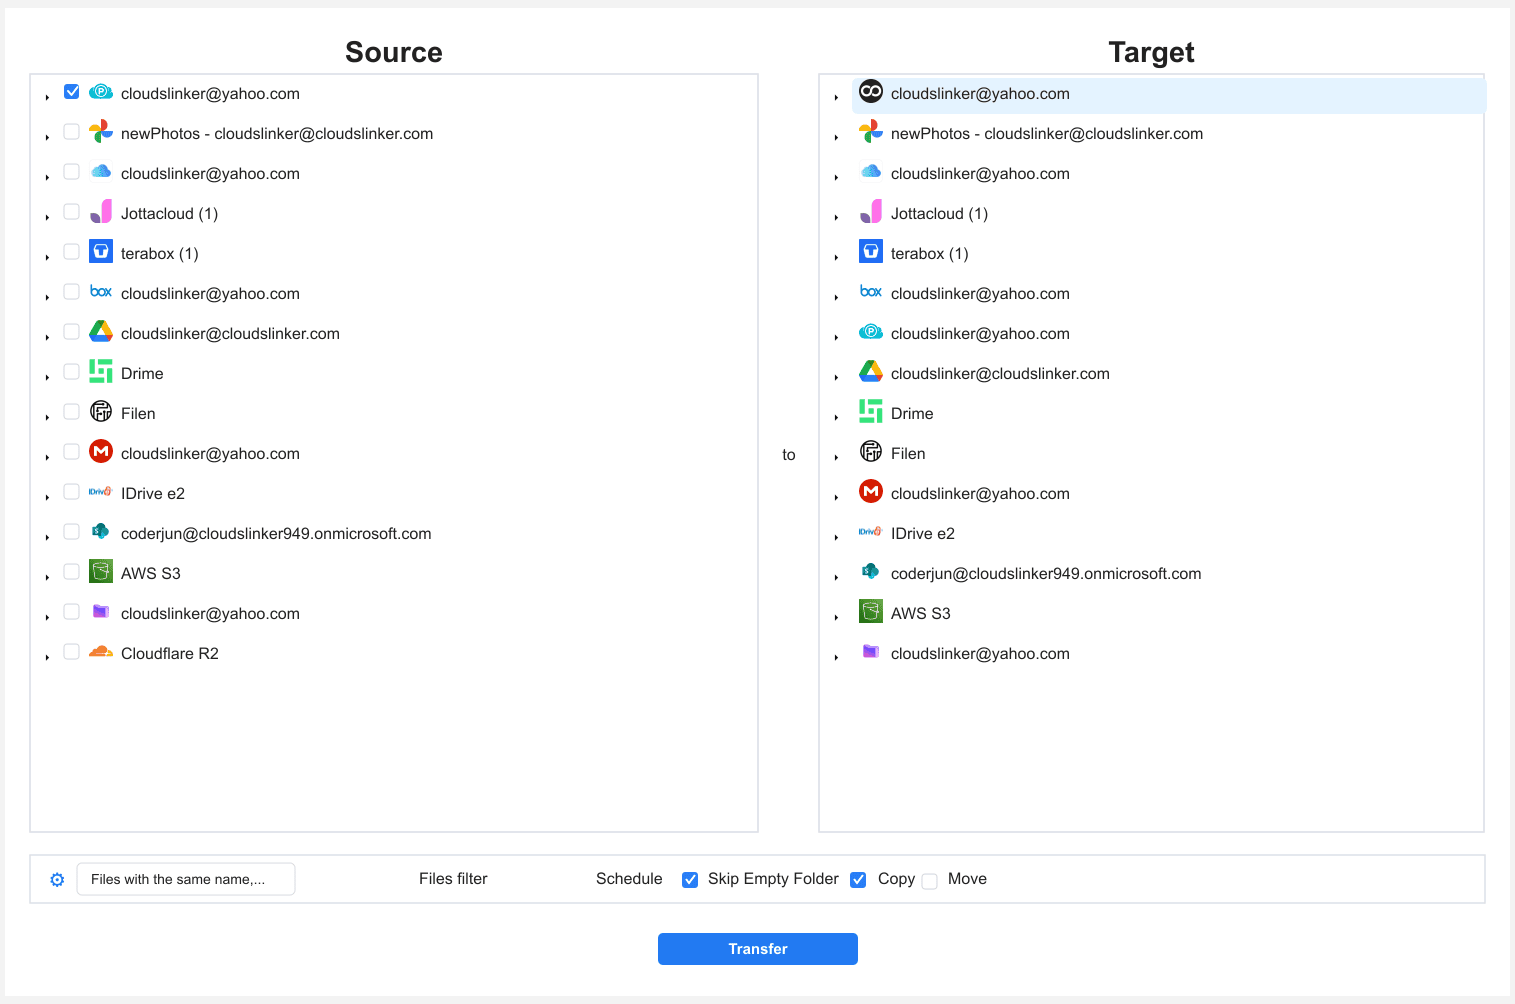1515x1004 pixels.
Task: Click the MEGA icon in Target list
Action: pos(871,491)
